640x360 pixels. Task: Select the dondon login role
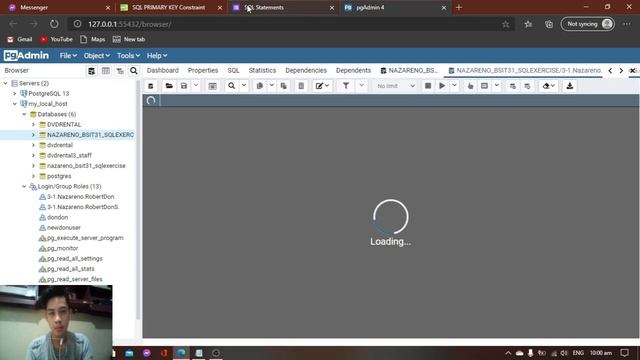[57, 217]
